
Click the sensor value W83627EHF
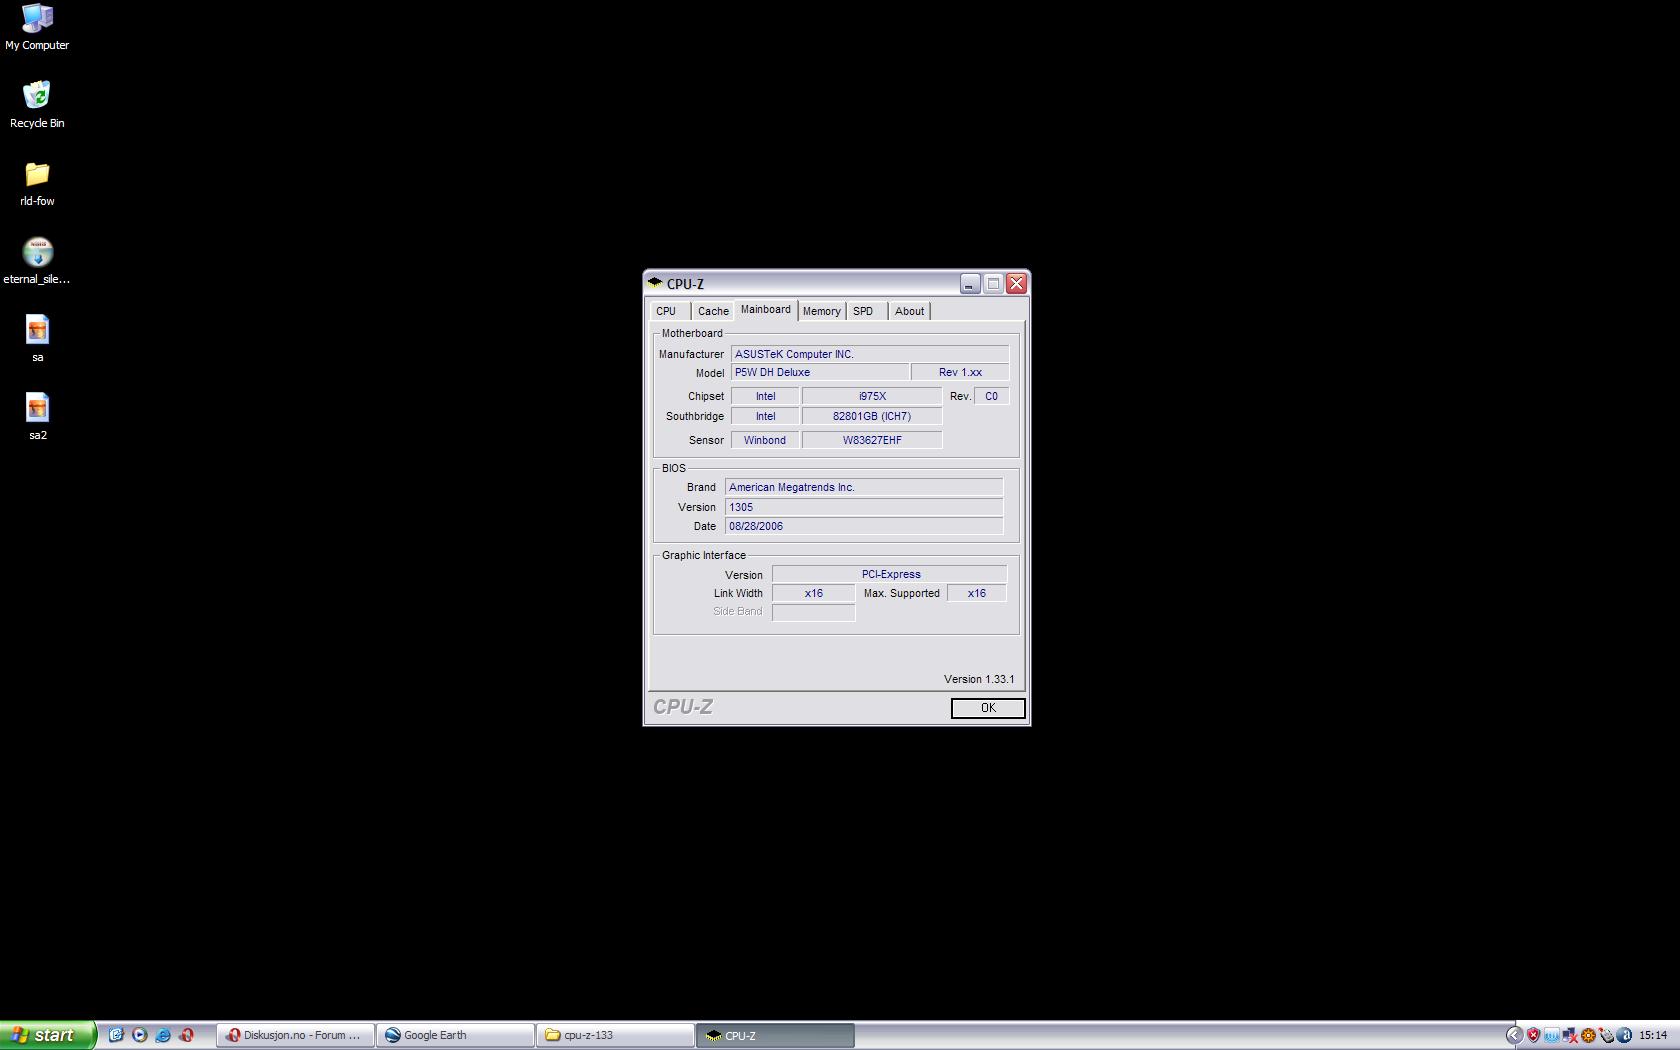pyautogui.click(x=872, y=440)
